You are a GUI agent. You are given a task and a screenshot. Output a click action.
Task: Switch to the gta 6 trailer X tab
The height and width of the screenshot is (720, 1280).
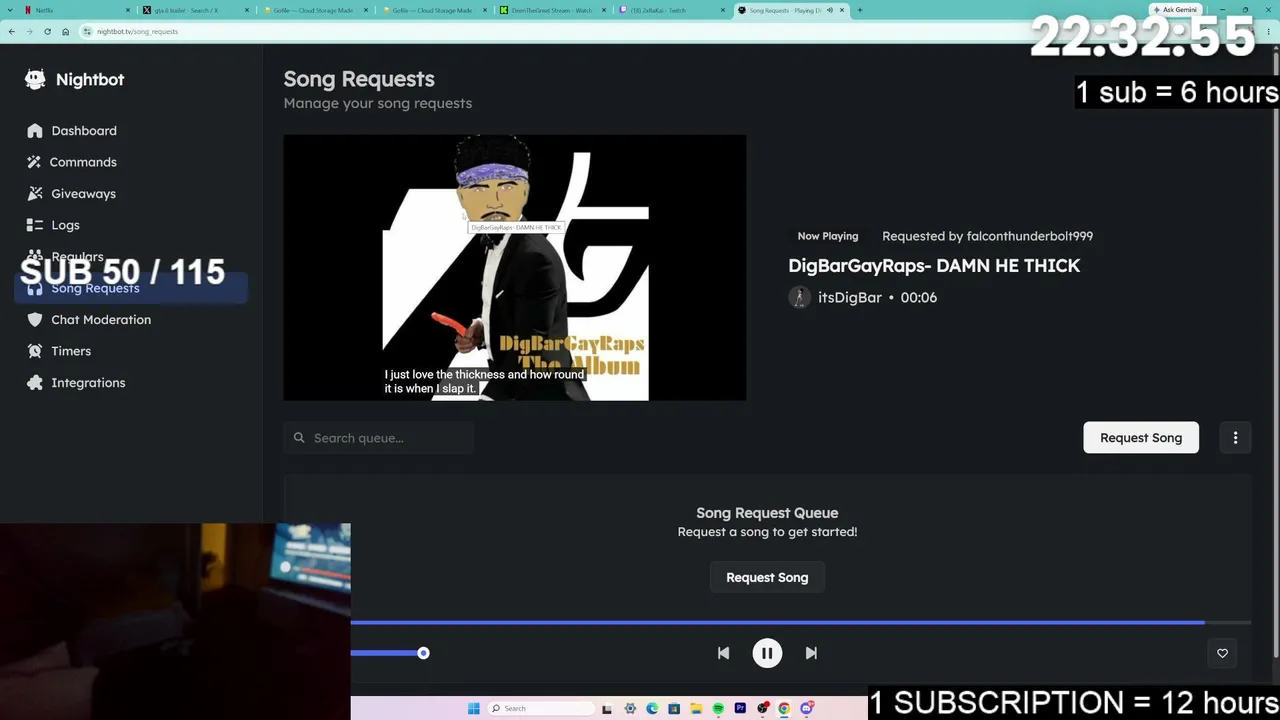(x=194, y=10)
